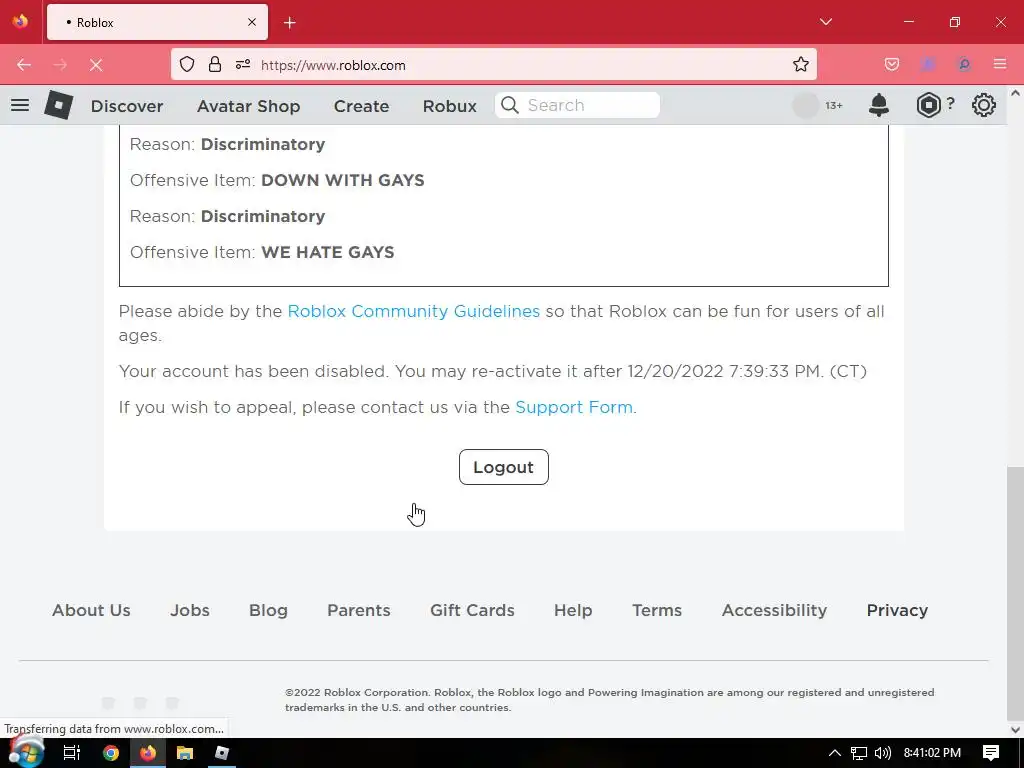This screenshot has width=1024, height=768.
Task: Click the purple extension icon in toolbar
Action: point(928,65)
